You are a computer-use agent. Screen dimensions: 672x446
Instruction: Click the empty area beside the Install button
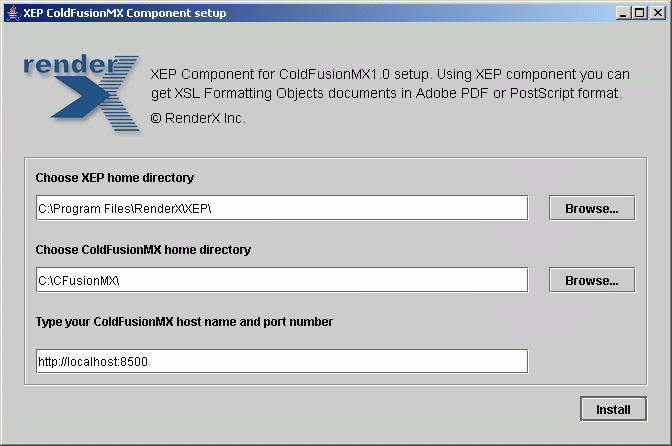click(x=300, y=409)
